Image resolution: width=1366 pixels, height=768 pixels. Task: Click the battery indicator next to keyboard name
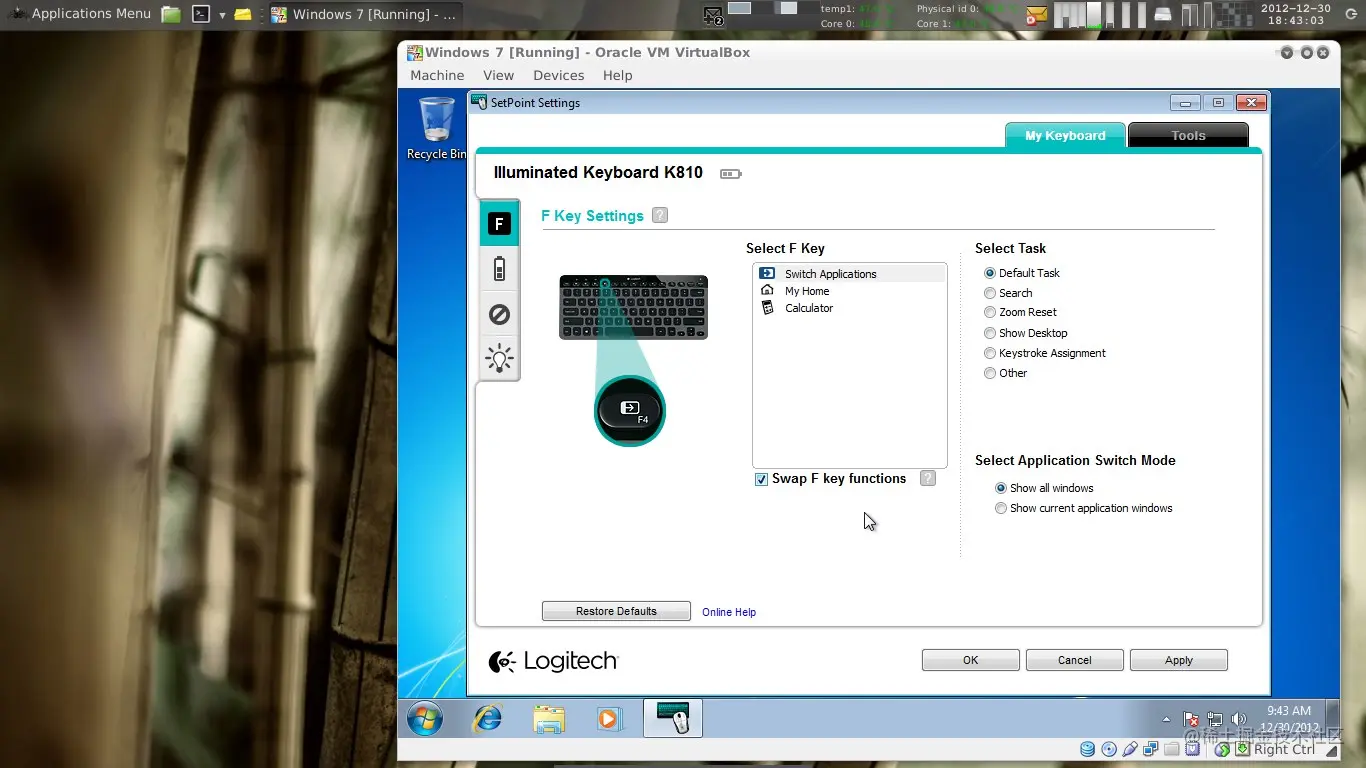tap(731, 174)
